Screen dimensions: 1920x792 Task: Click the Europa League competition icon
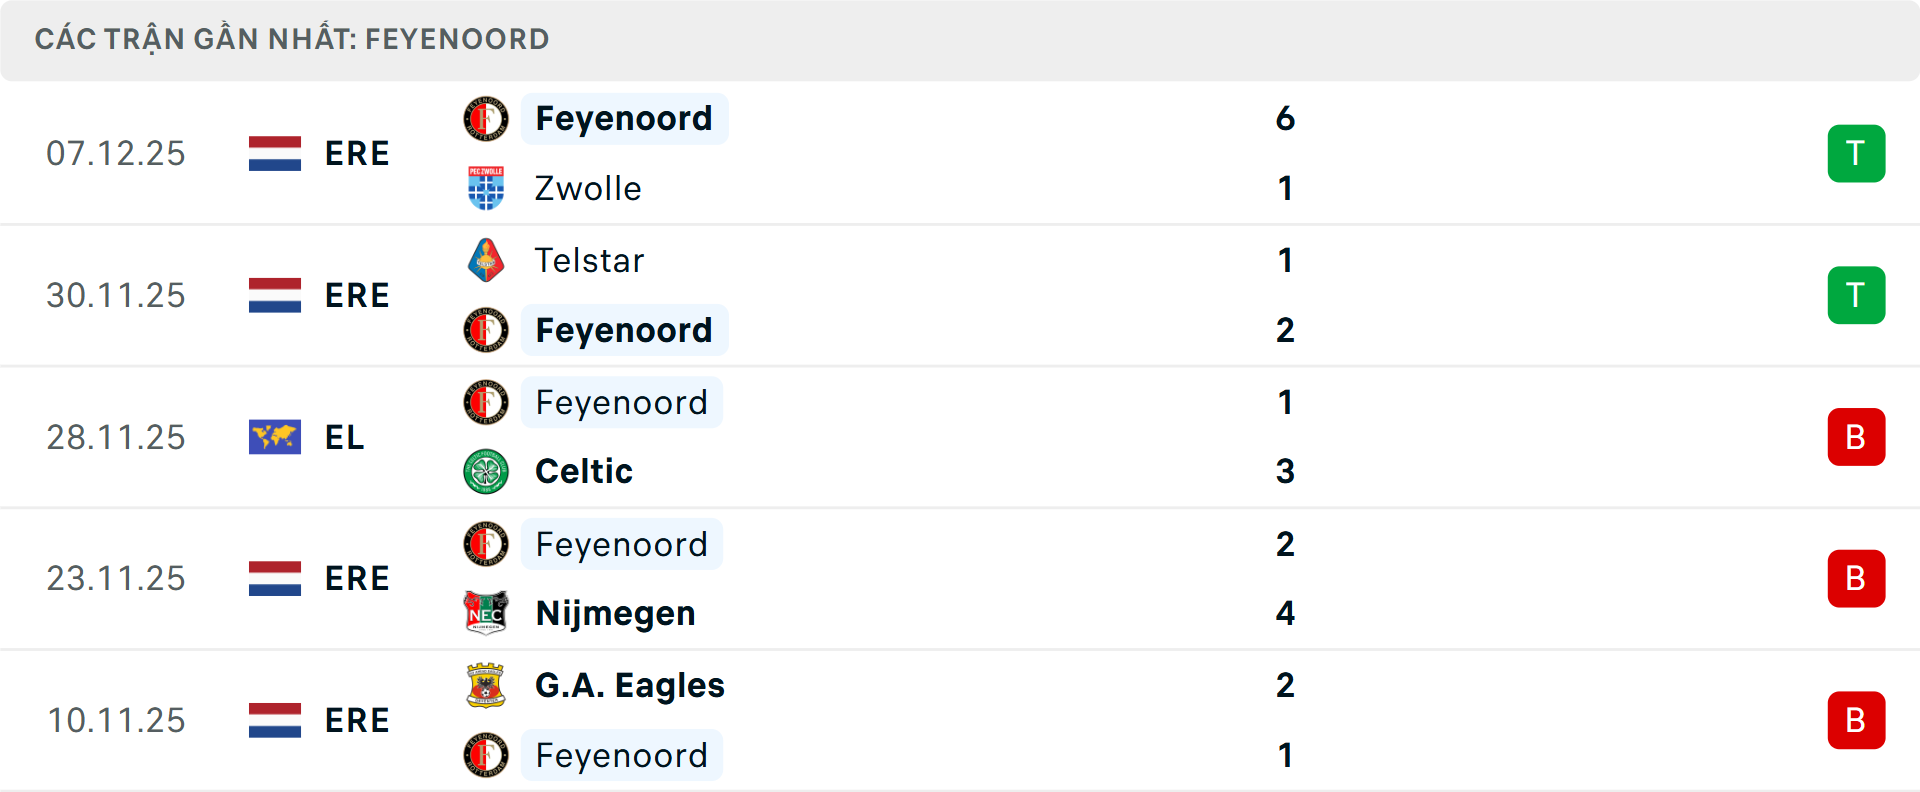(274, 437)
